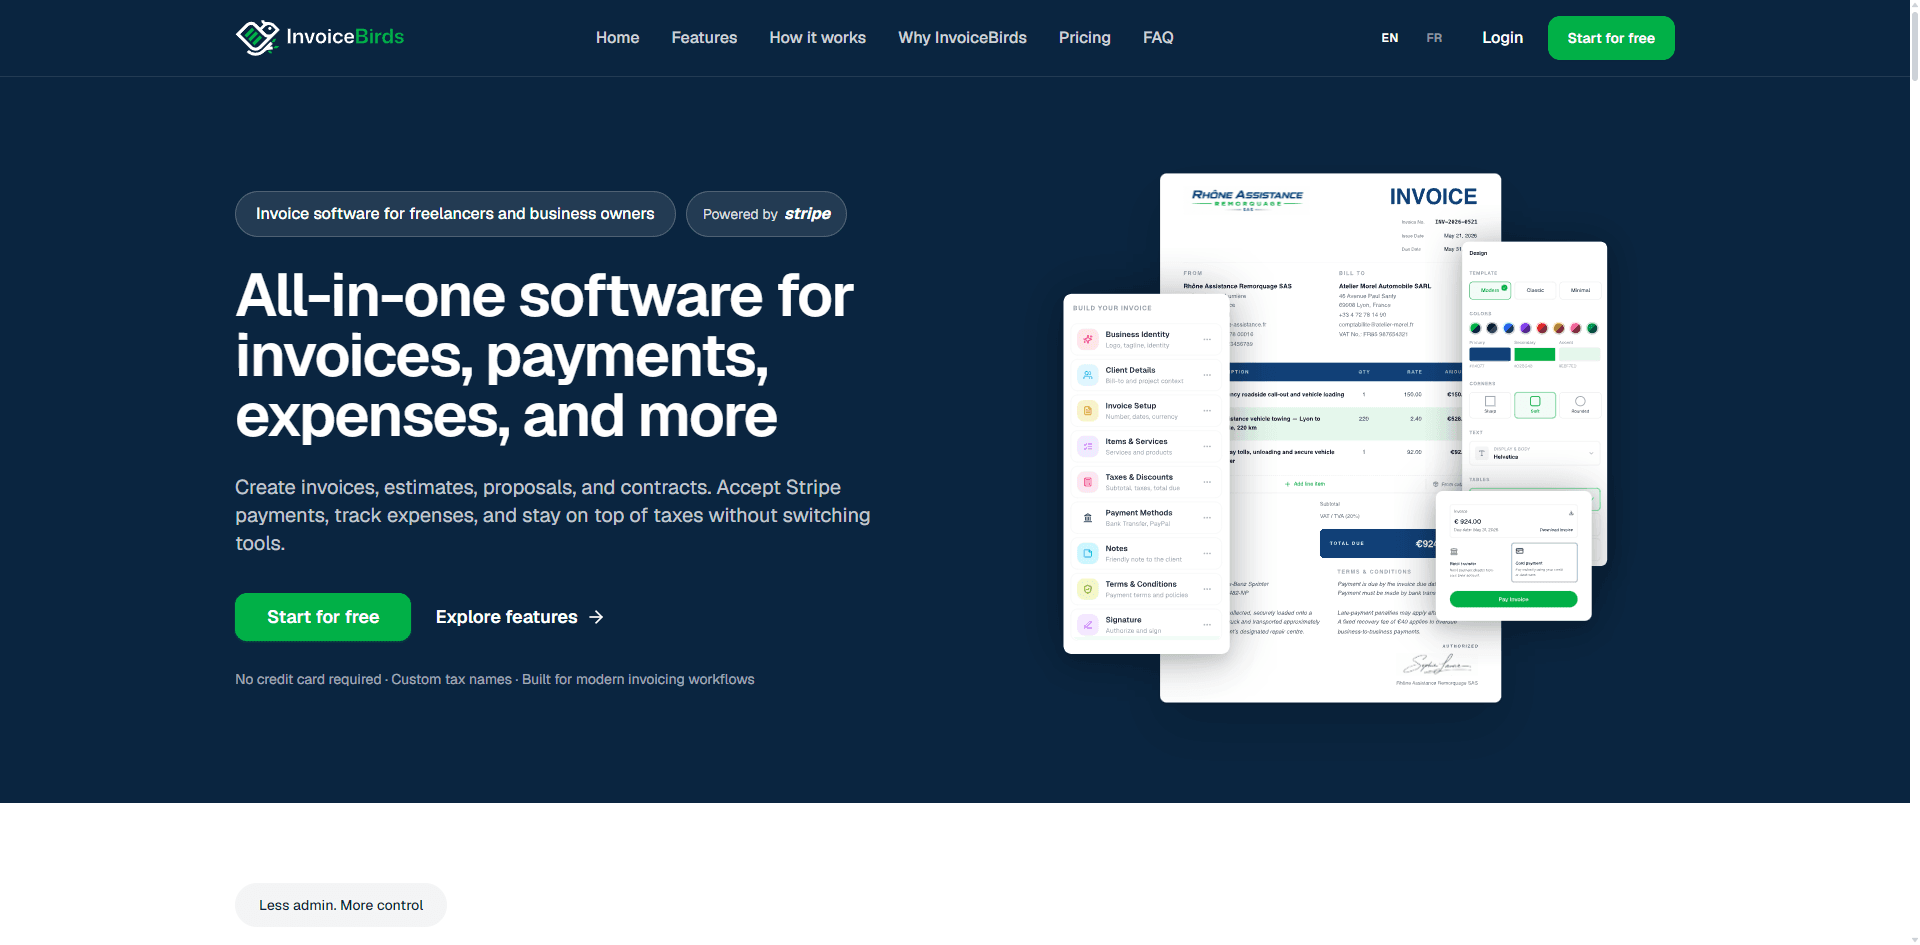Click the Invoice Setup document icon
Screen dimensions: 1920x945
pyautogui.click(x=1088, y=411)
